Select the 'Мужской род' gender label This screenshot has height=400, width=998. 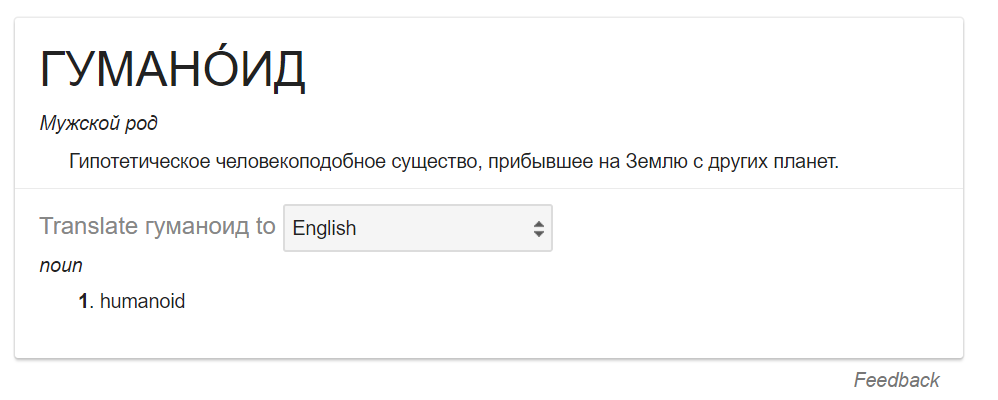point(99,123)
